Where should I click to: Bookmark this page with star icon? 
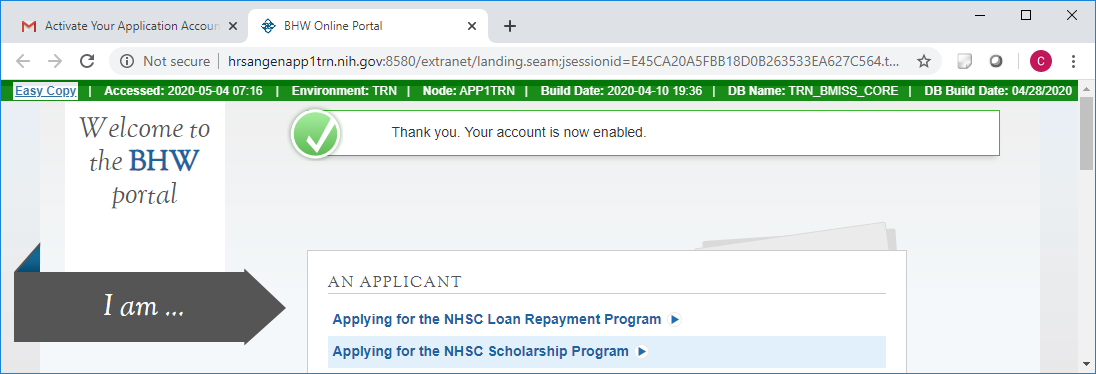pyautogui.click(x=923, y=62)
